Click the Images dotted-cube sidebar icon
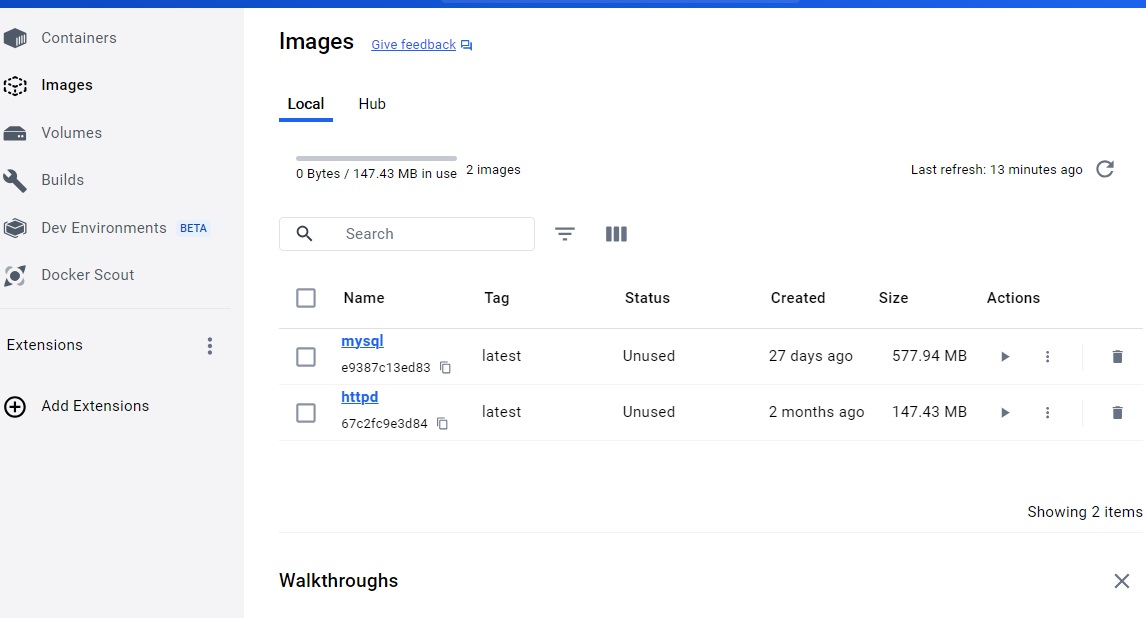This screenshot has height=618, width=1146. (x=15, y=85)
